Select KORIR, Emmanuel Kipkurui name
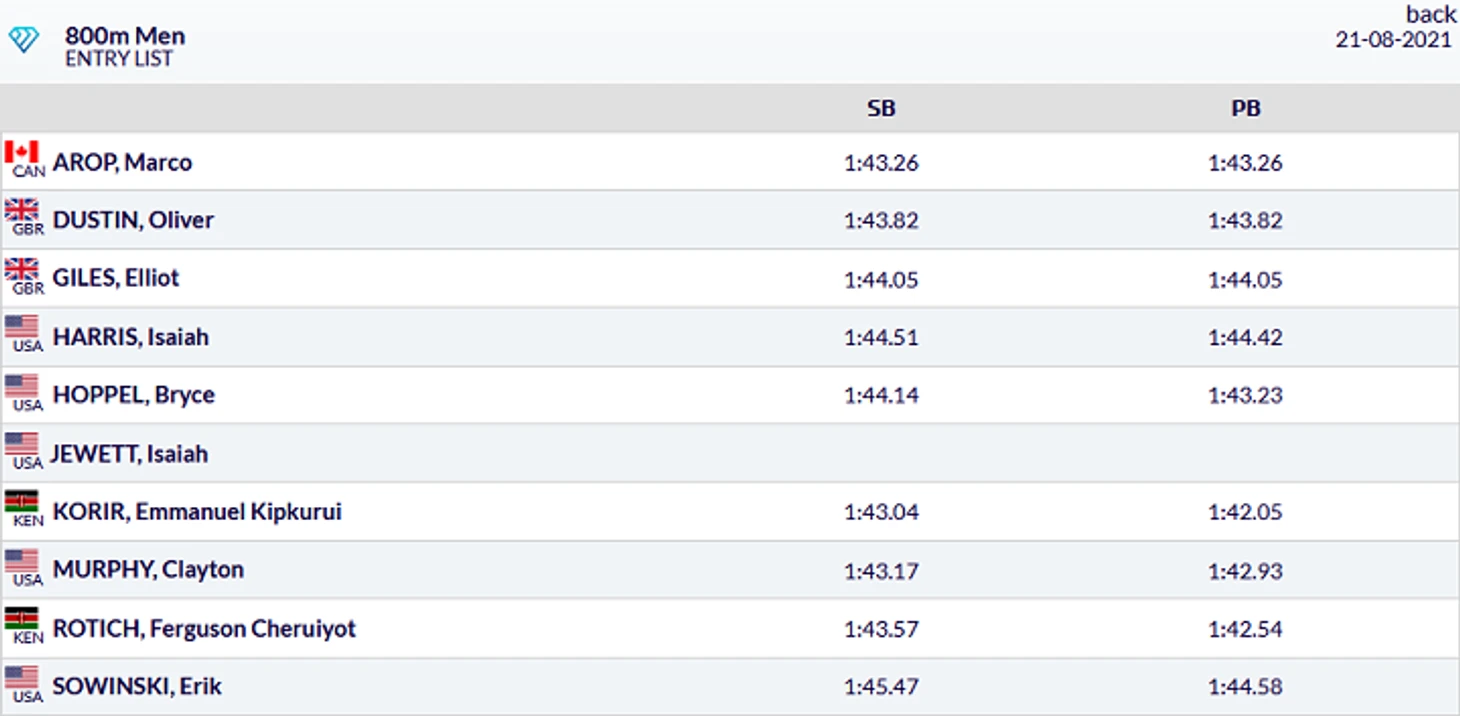The height and width of the screenshot is (716, 1460). point(197,512)
